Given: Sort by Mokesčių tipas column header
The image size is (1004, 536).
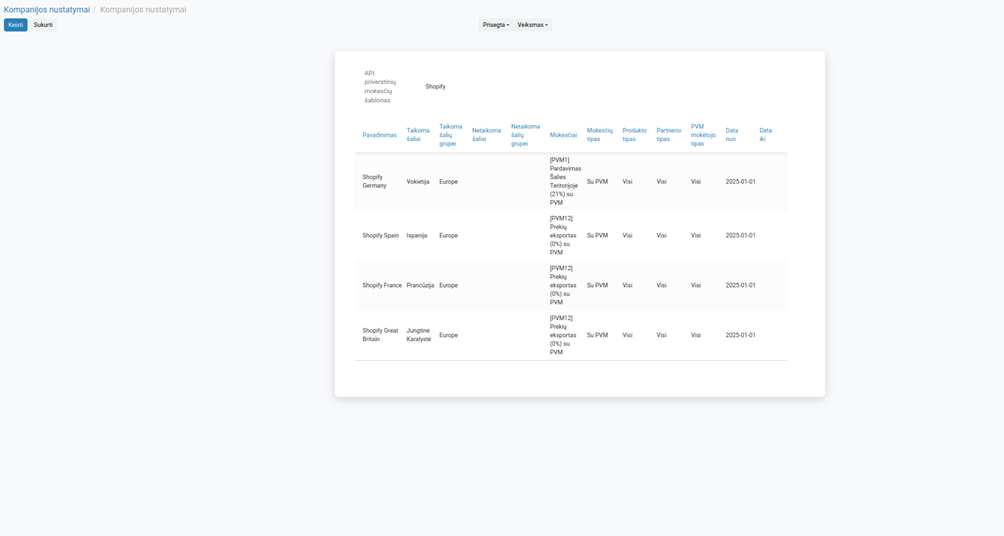Looking at the screenshot, I should 600,134.
